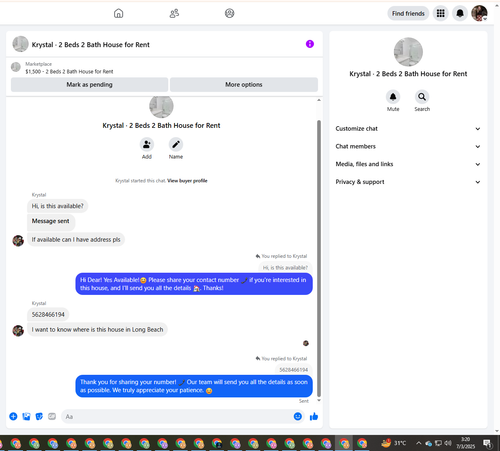The height and width of the screenshot is (451, 500).
Task: Click the quoted 'Hi, is this available?' reply preview
Action: click(285, 267)
